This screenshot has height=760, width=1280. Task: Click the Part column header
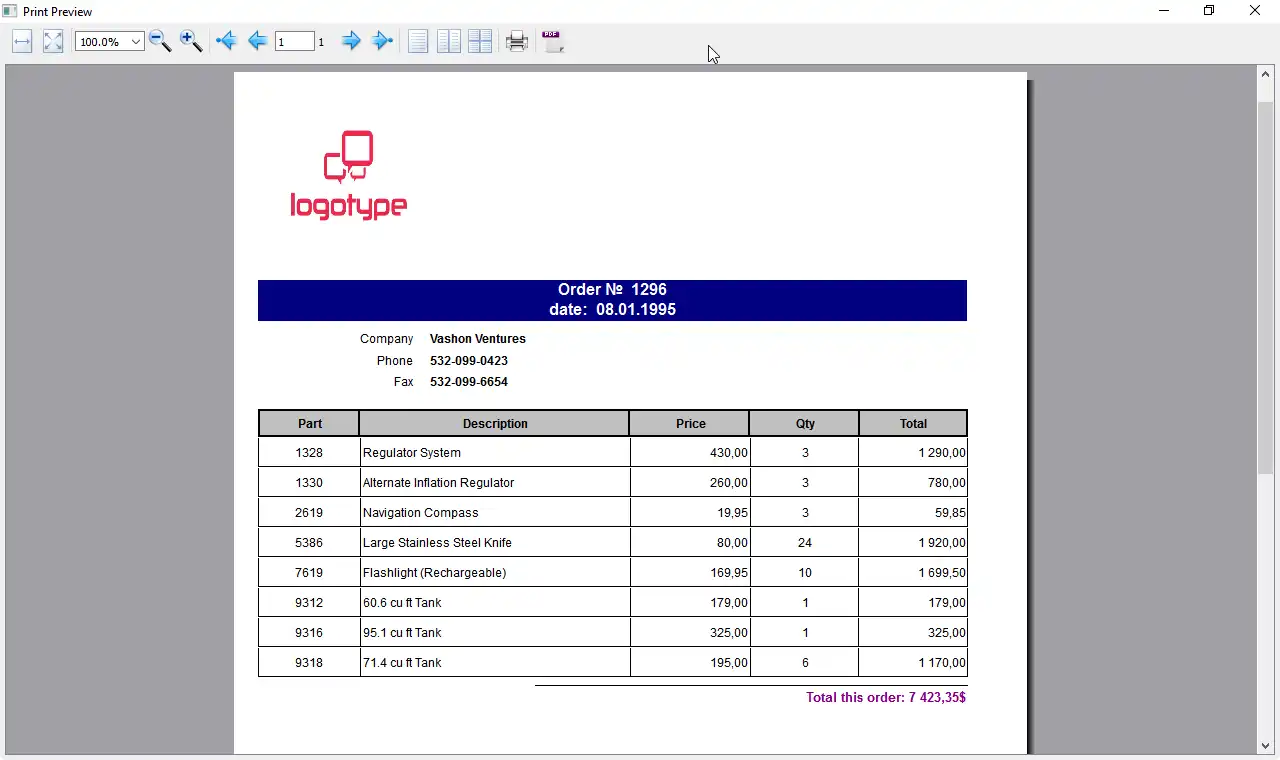[309, 423]
